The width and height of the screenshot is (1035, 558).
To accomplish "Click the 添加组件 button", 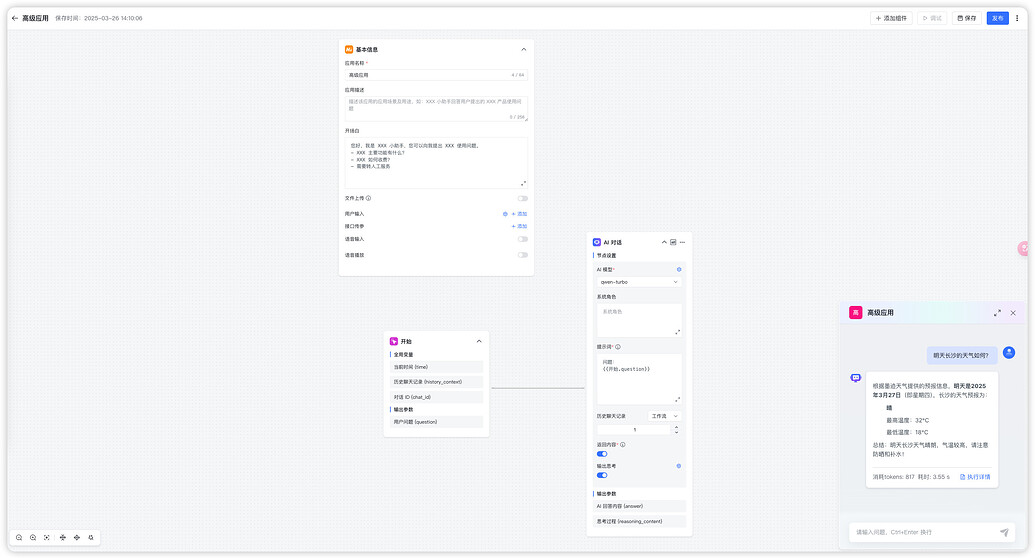I will [891, 18].
